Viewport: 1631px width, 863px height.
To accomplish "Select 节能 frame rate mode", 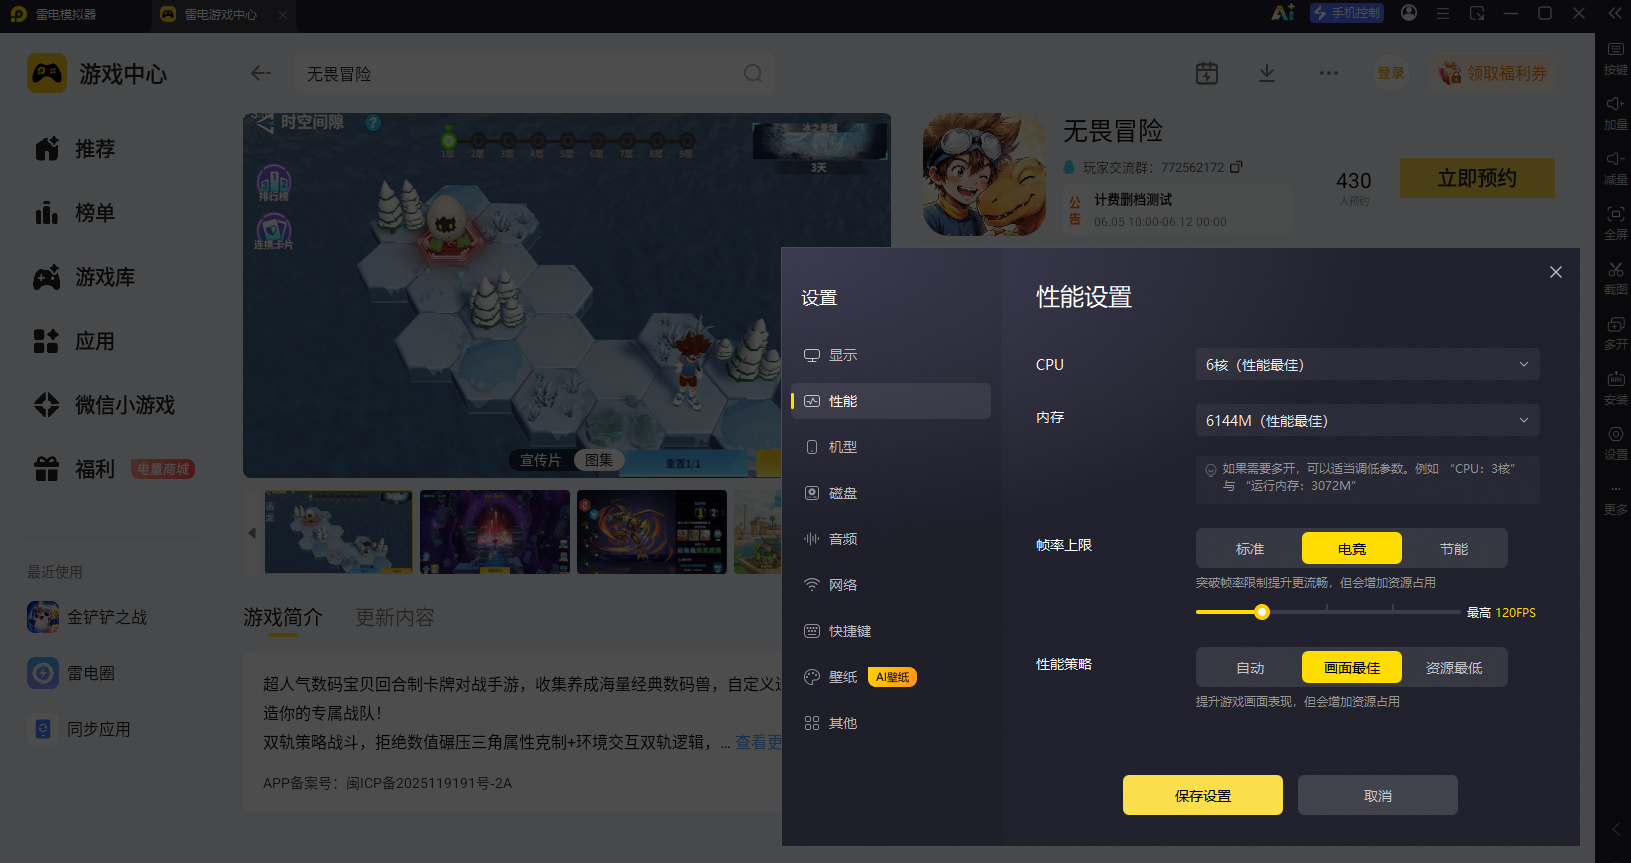I will point(1454,549).
